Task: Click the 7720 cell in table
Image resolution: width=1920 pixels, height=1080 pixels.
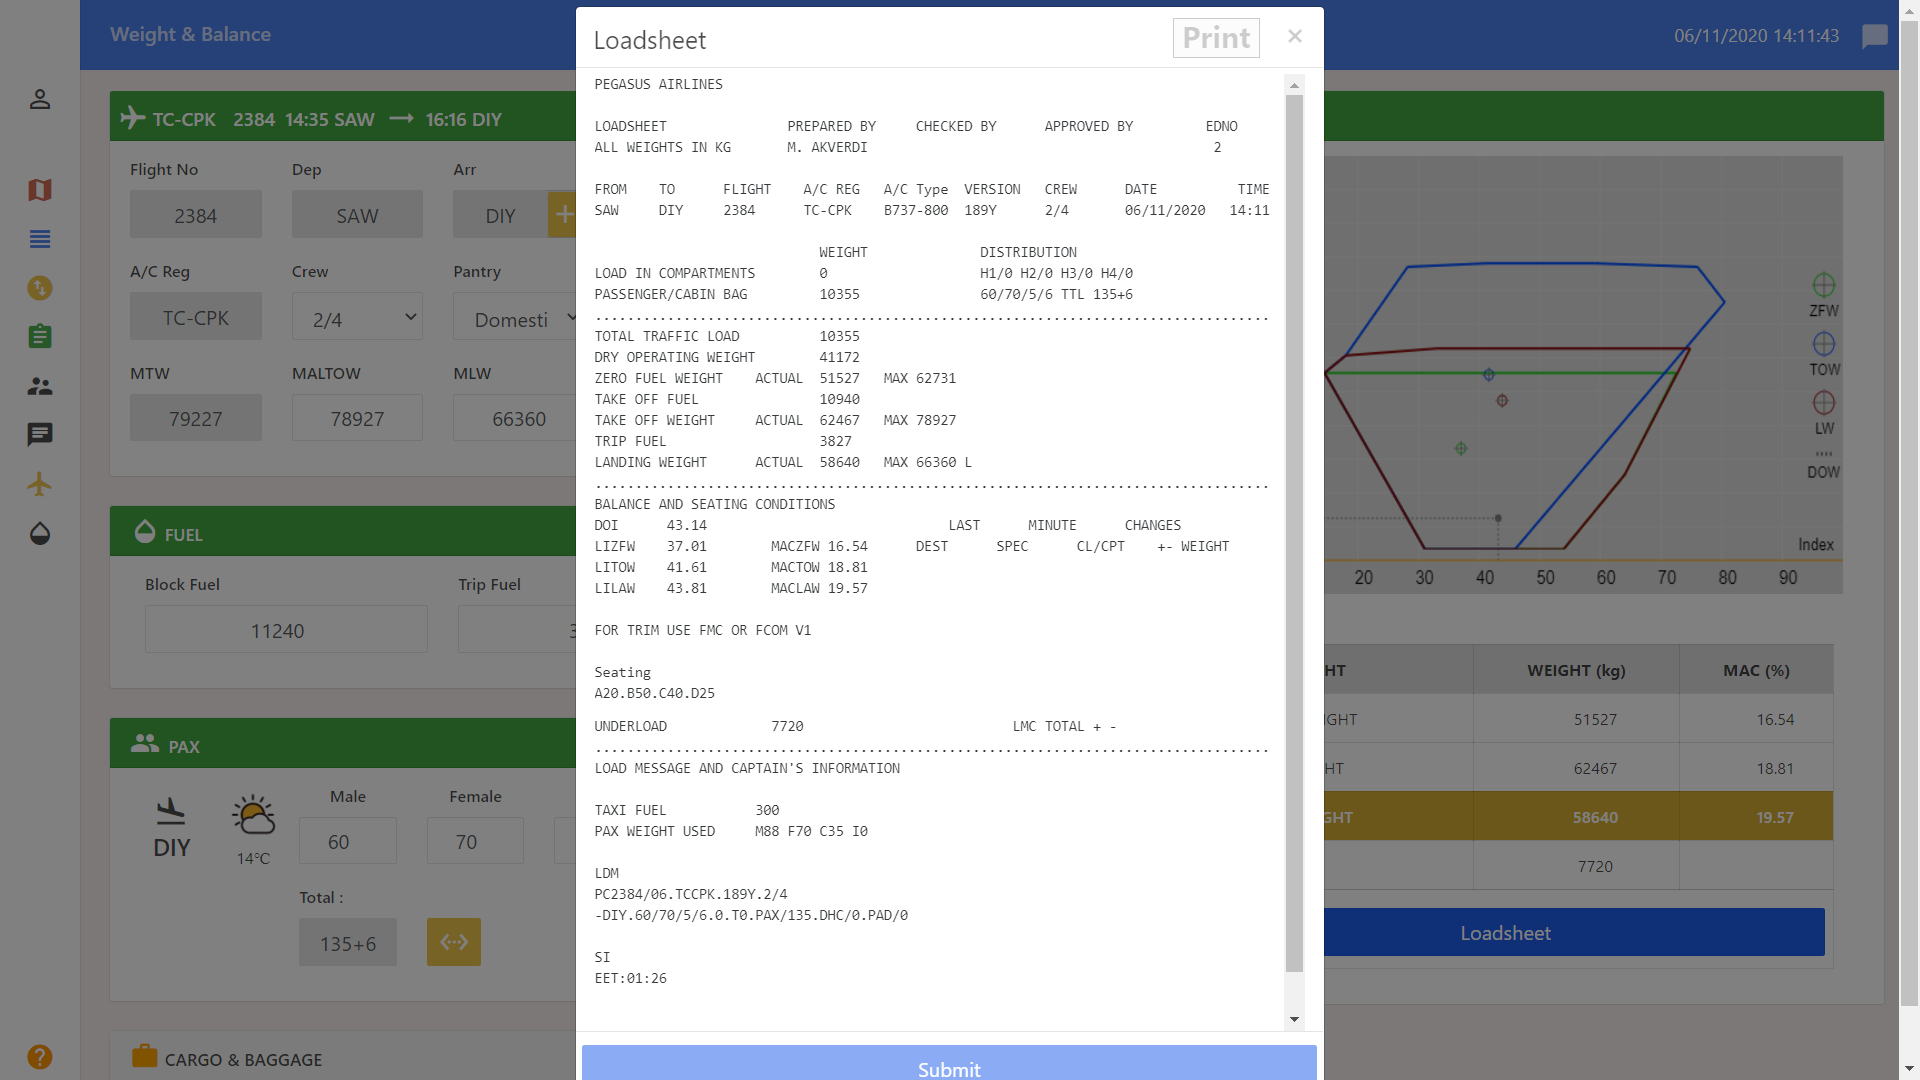Action: pyautogui.click(x=1576, y=866)
